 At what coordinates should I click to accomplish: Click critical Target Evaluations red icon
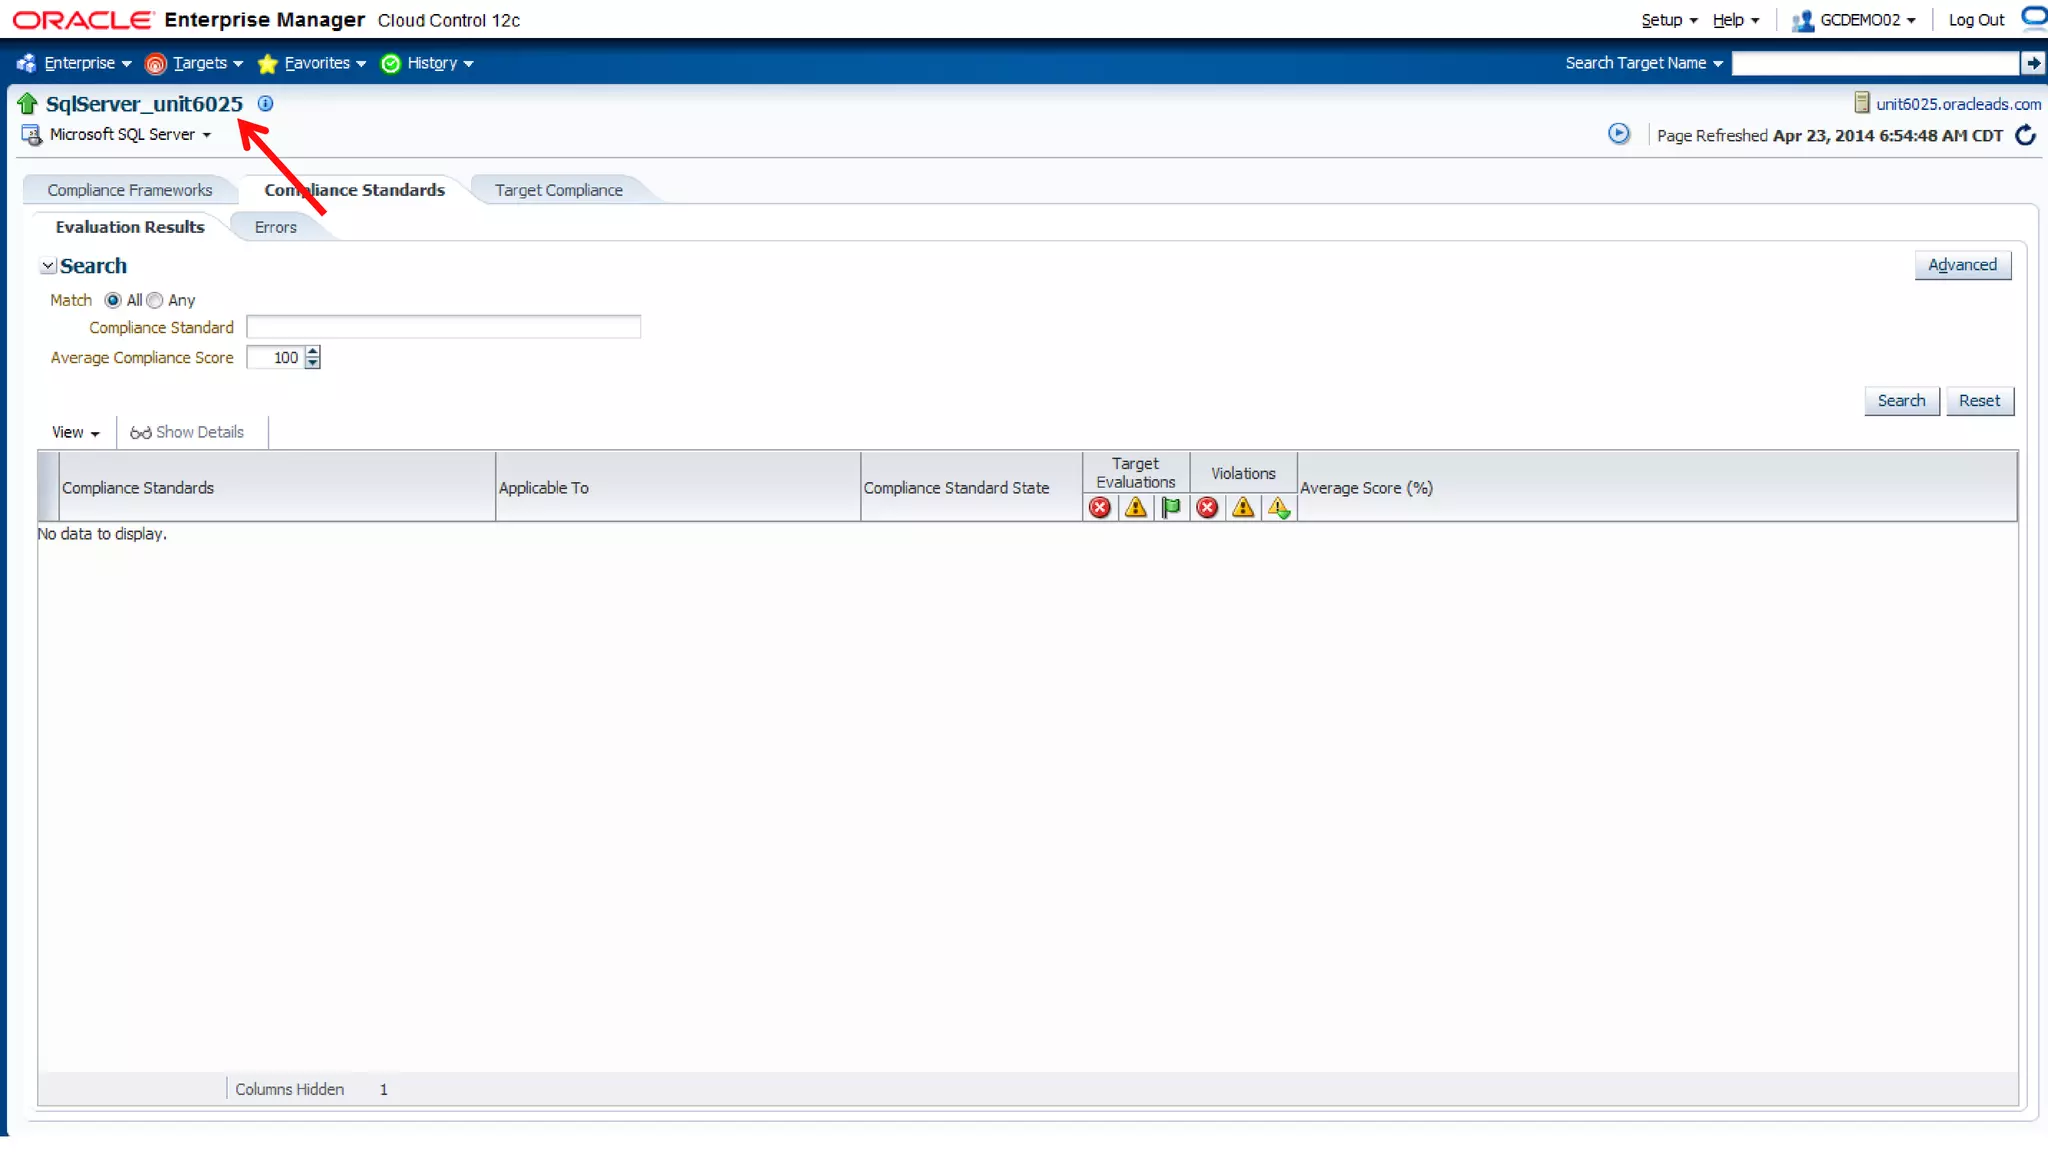(1100, 508)
